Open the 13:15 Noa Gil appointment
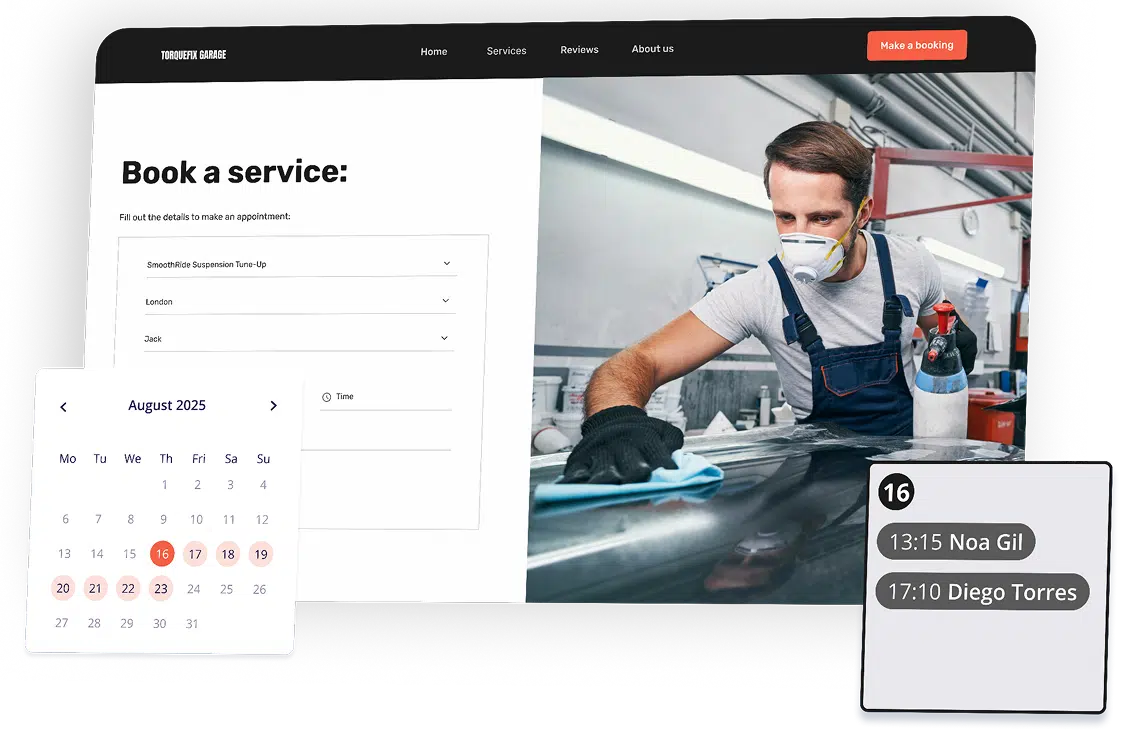The height and width of the screenshot is (742, 1137). coord(956,542)
